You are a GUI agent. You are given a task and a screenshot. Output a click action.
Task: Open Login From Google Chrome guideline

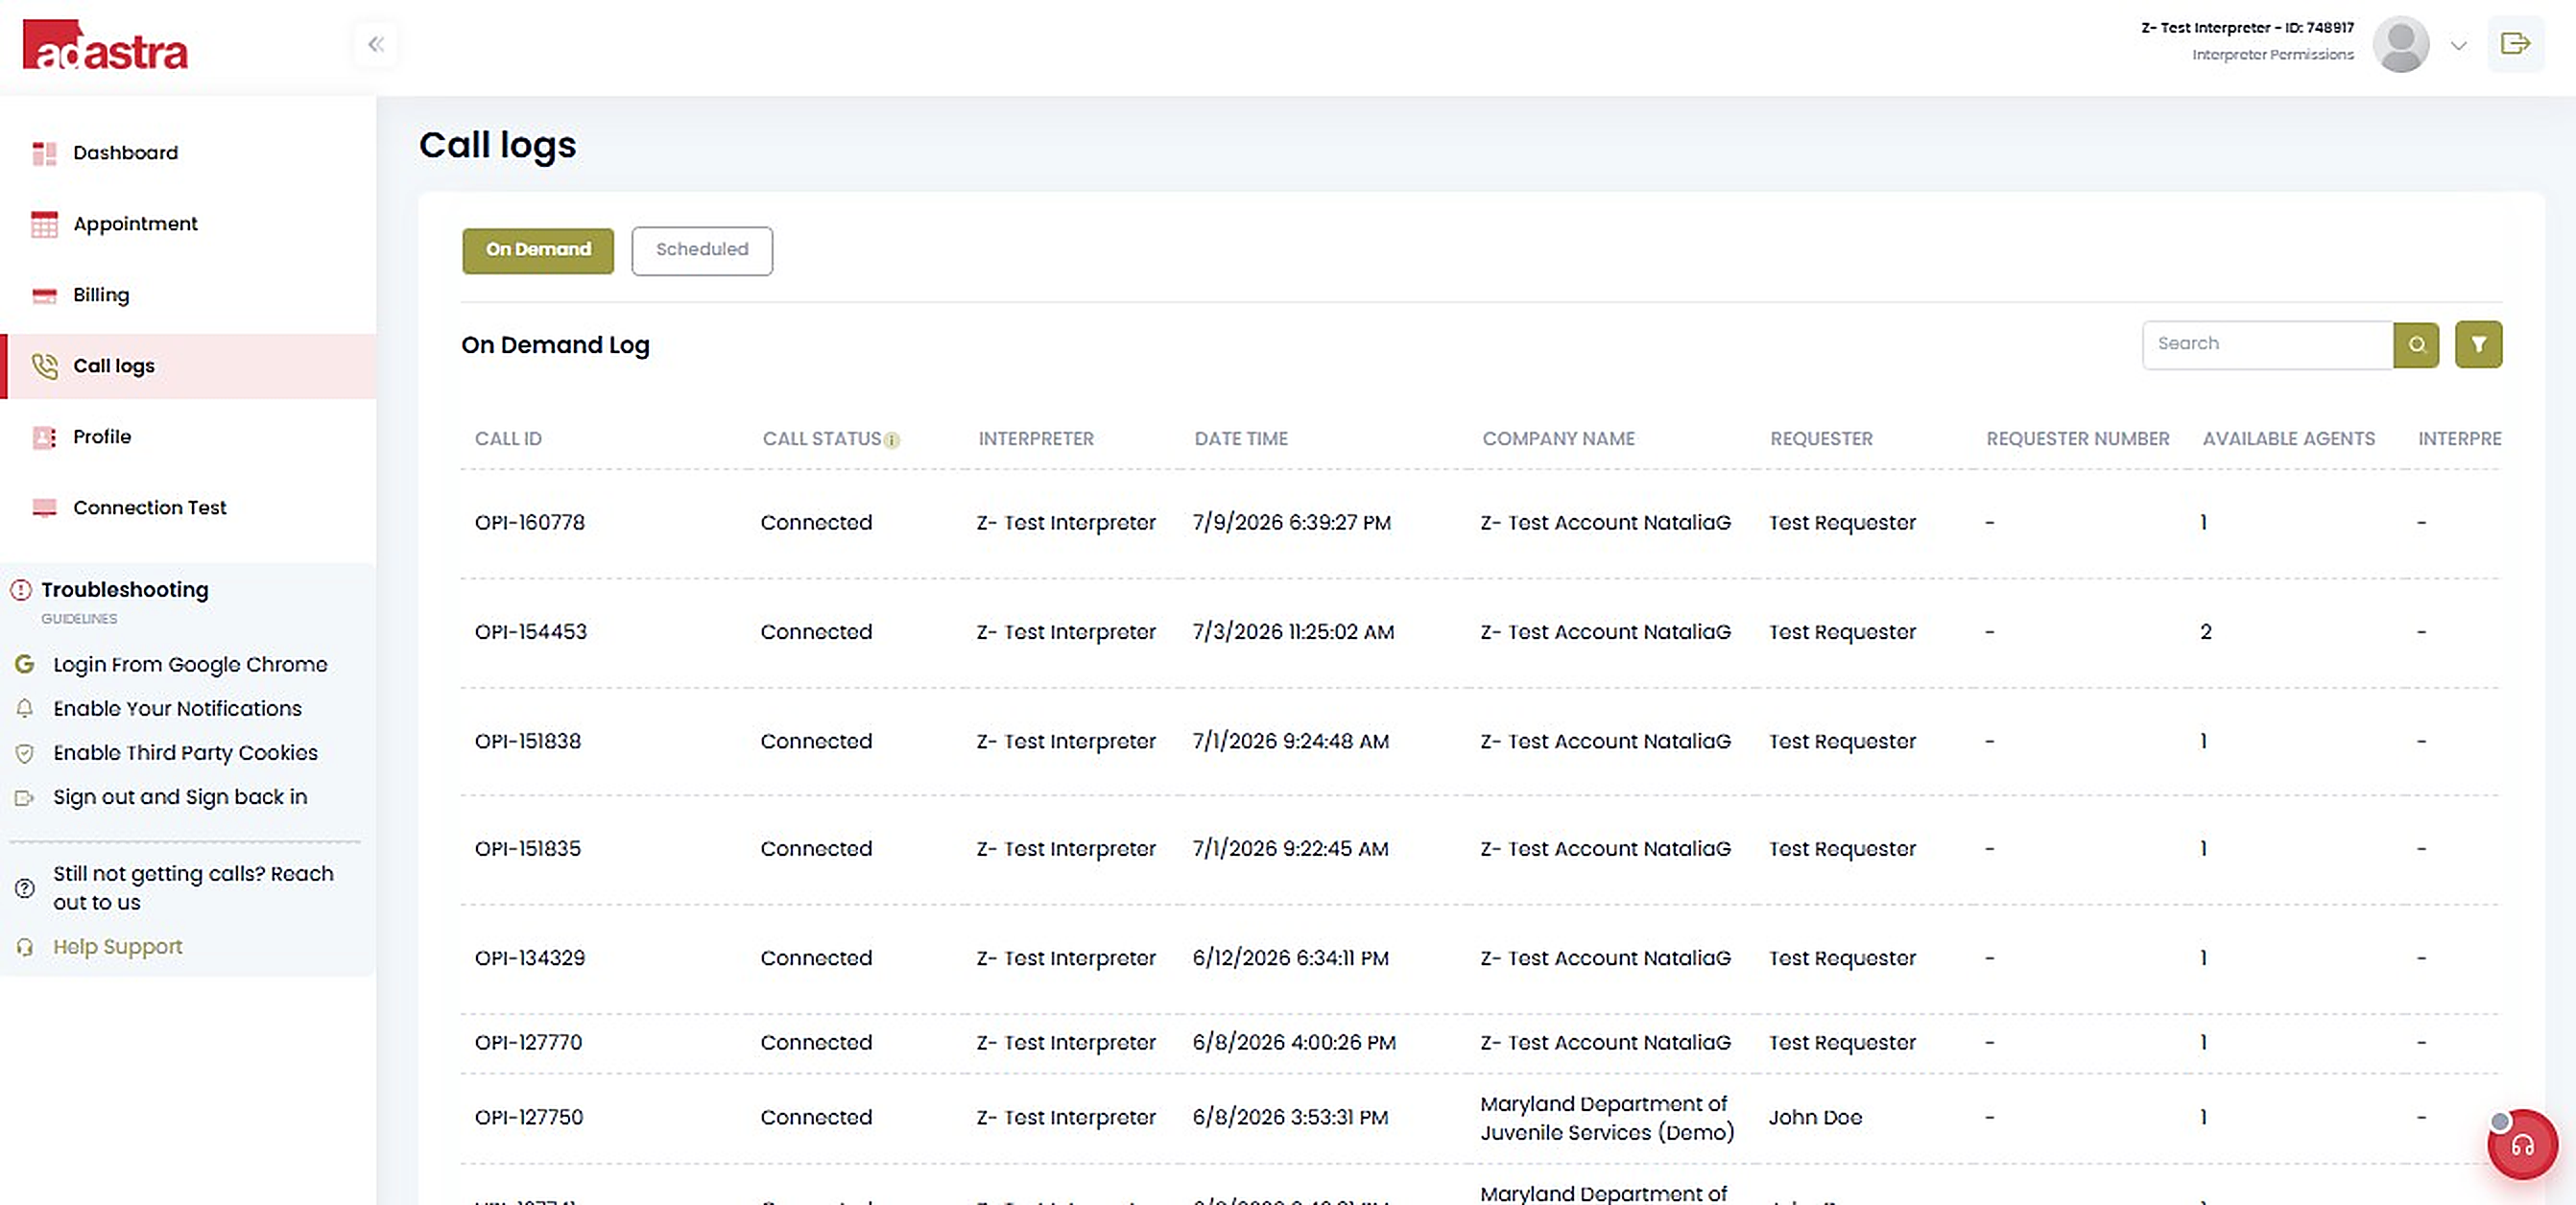[x=190, y=664]
